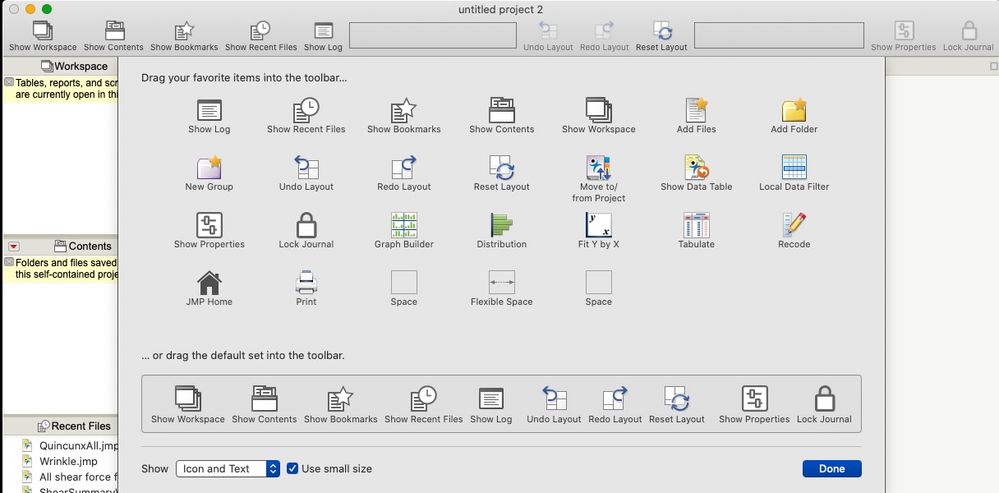The height and width of the screenshot is (493, 999).
Task: Select the Distribution icon
Action: pos(501,225)
